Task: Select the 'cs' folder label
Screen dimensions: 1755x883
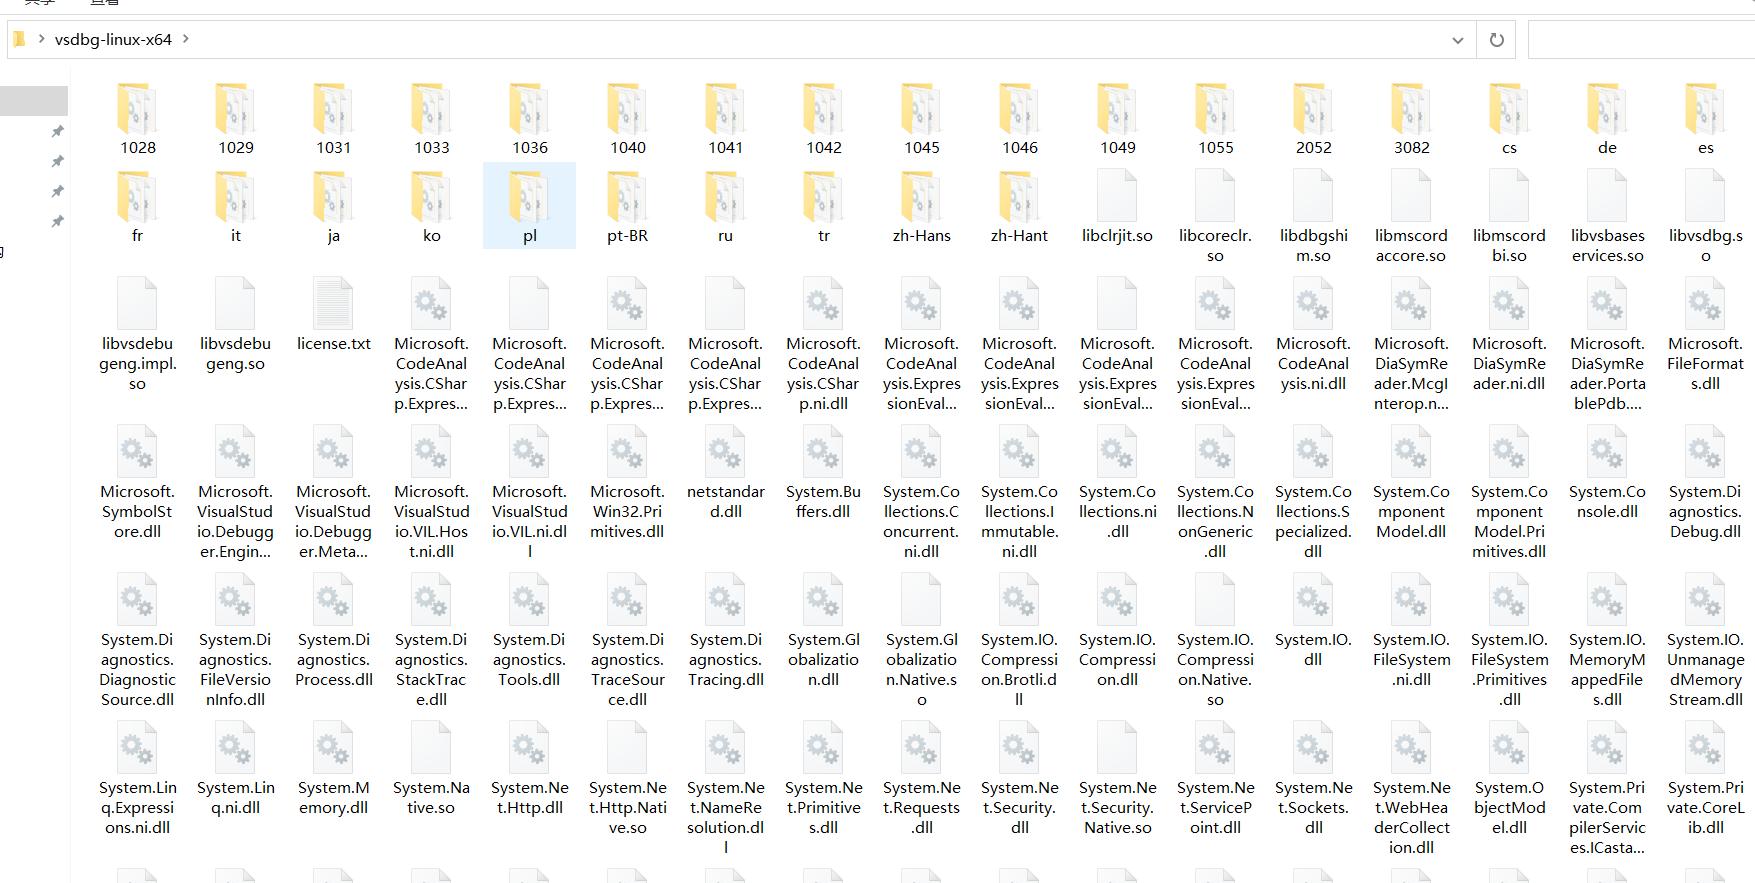Action: pyautogui.click(x=1509, y=148)
